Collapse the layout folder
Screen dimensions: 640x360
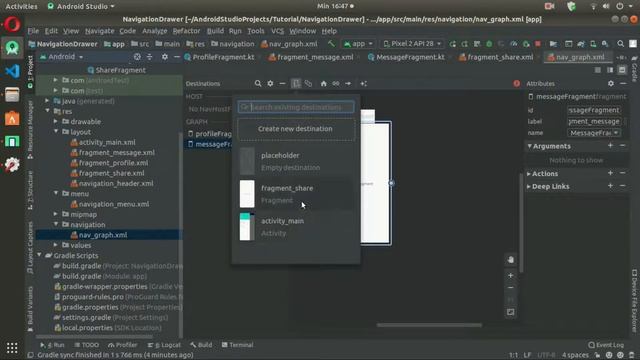tap(56, 131)
